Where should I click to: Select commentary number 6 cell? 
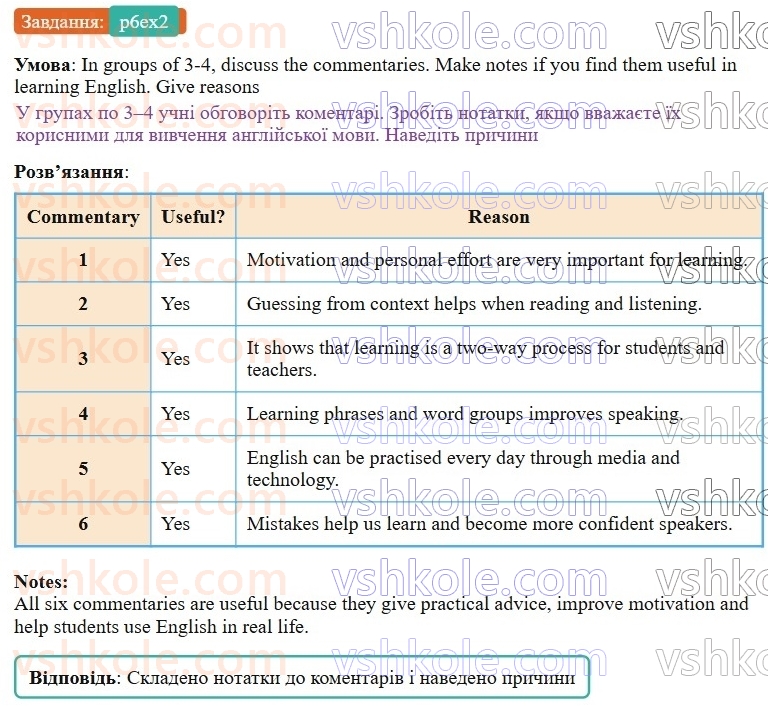83,524
